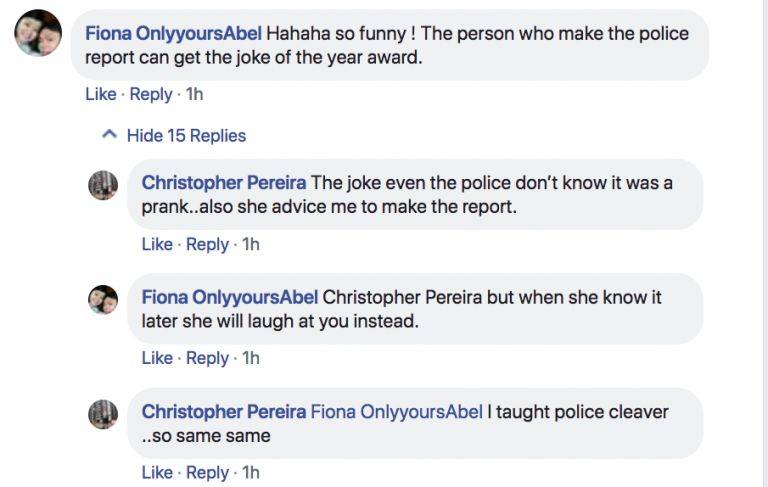This screenshot has height=487, width=768.
Task: Open Christopher Pereira's name on the 'prank' reply
Action: pos(224,183)
